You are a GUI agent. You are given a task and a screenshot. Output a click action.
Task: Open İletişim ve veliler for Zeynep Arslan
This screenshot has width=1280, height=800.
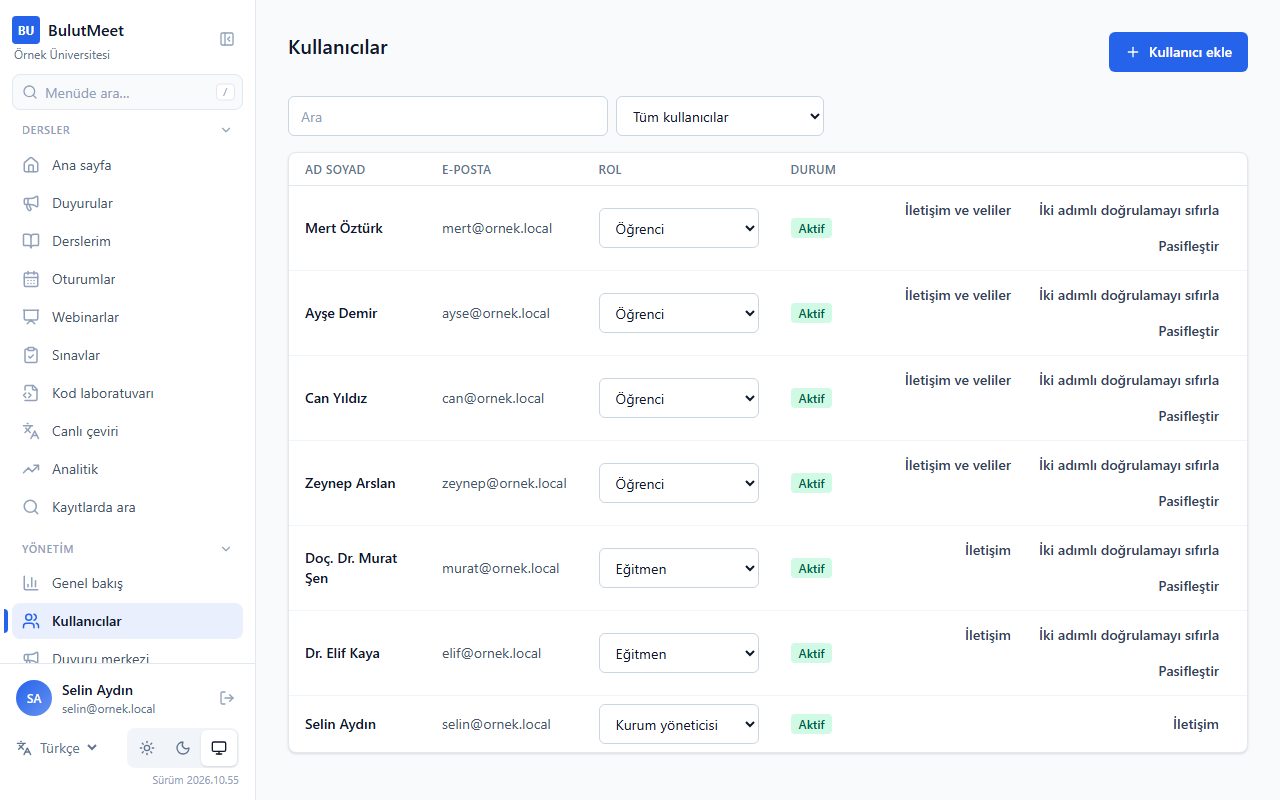coord(958,465)
